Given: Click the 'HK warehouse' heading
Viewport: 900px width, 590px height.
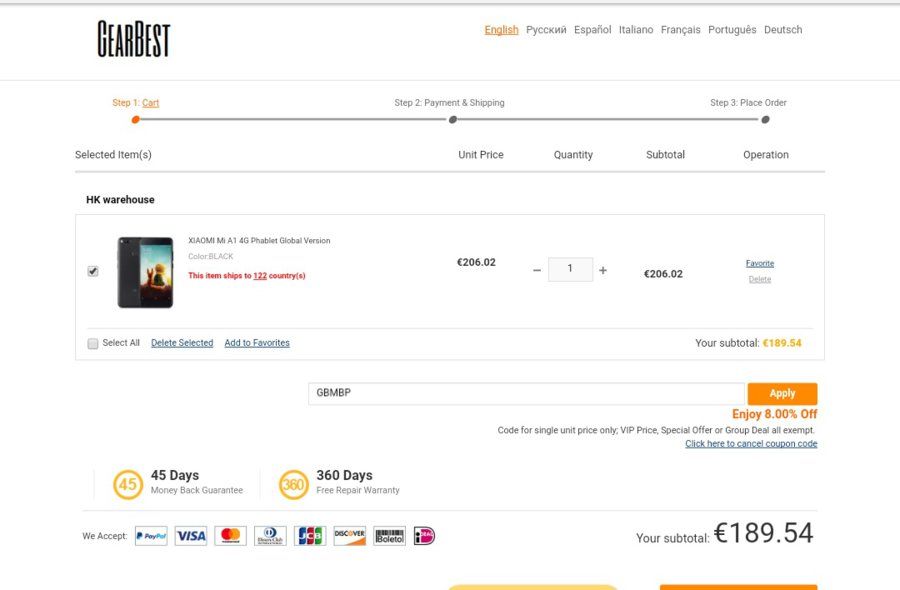Looking at the screenshot, I should click(x=120, y=200).
